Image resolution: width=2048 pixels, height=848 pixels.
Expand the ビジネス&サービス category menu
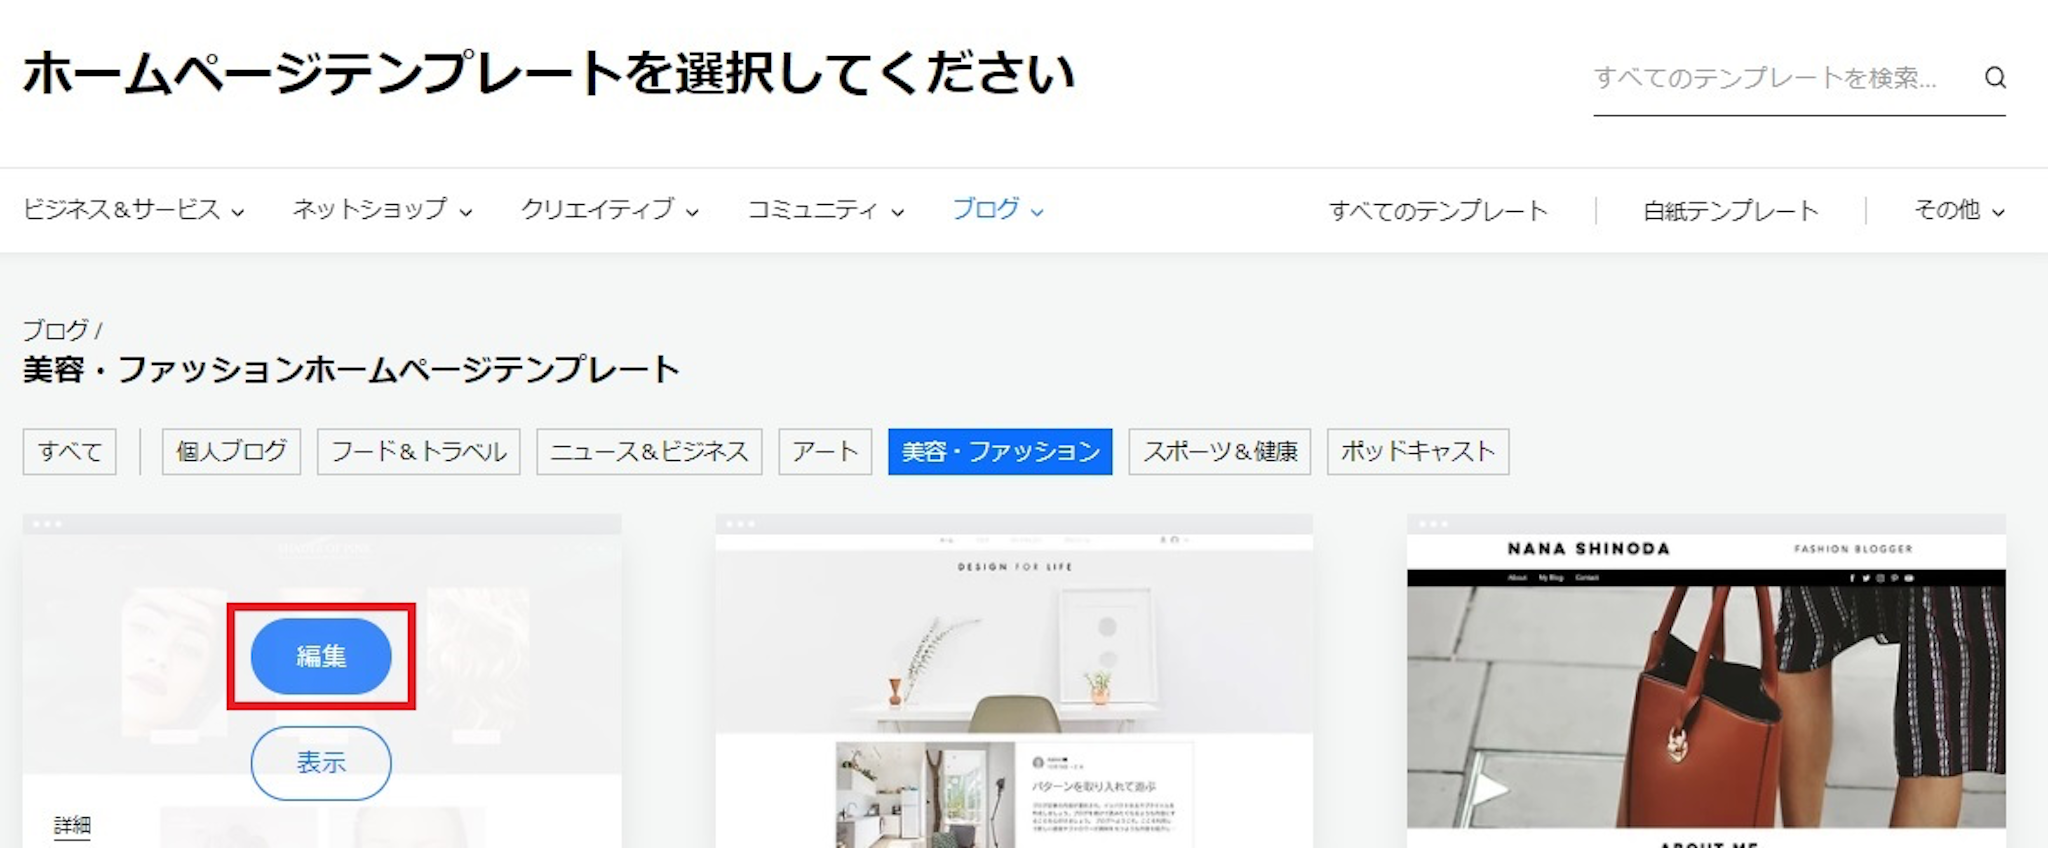(133, 210)
